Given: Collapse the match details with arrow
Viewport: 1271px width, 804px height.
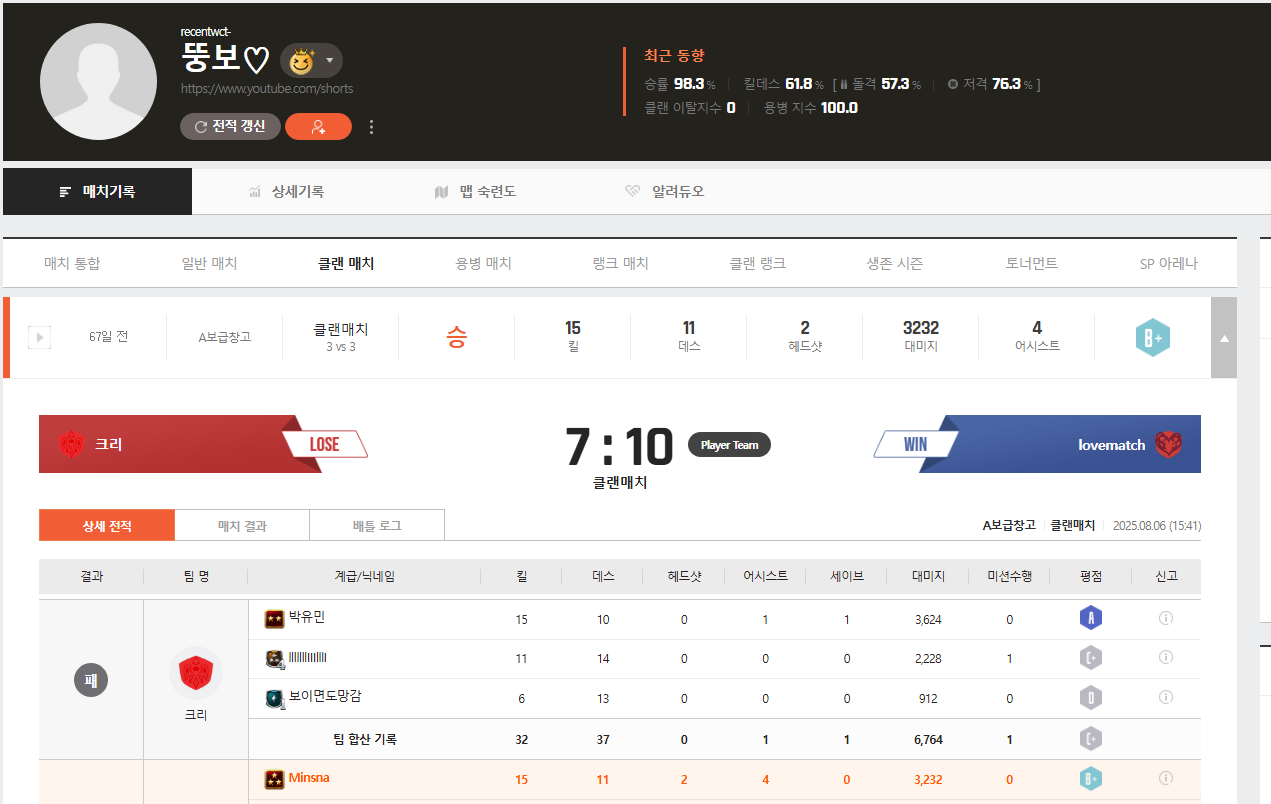Looking at the screenshot, I should point(1224,338).
